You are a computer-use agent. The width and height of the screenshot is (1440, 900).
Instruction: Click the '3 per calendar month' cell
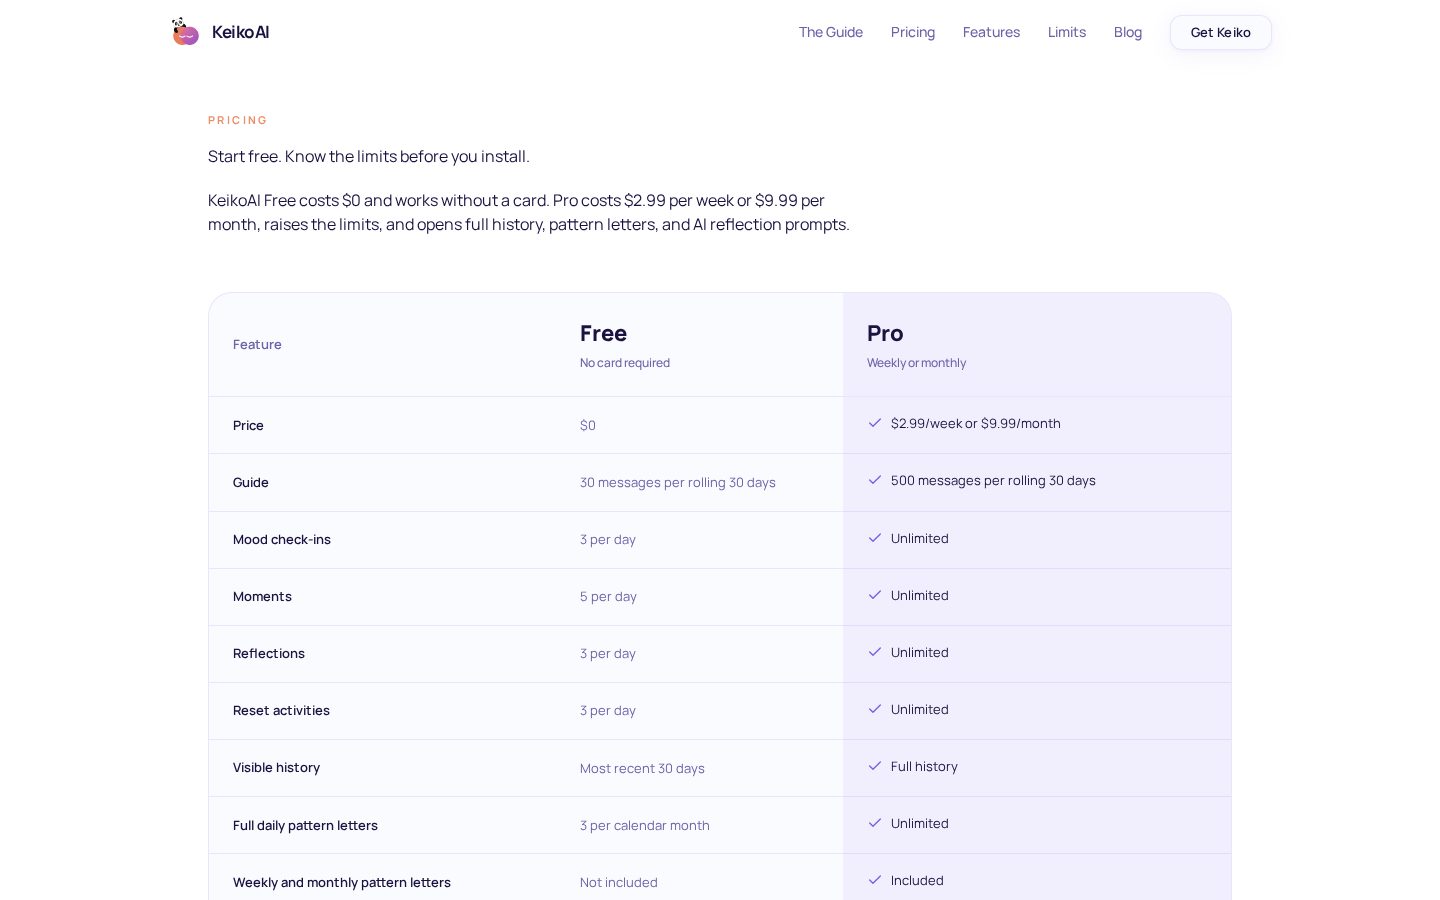pos(645,825)
